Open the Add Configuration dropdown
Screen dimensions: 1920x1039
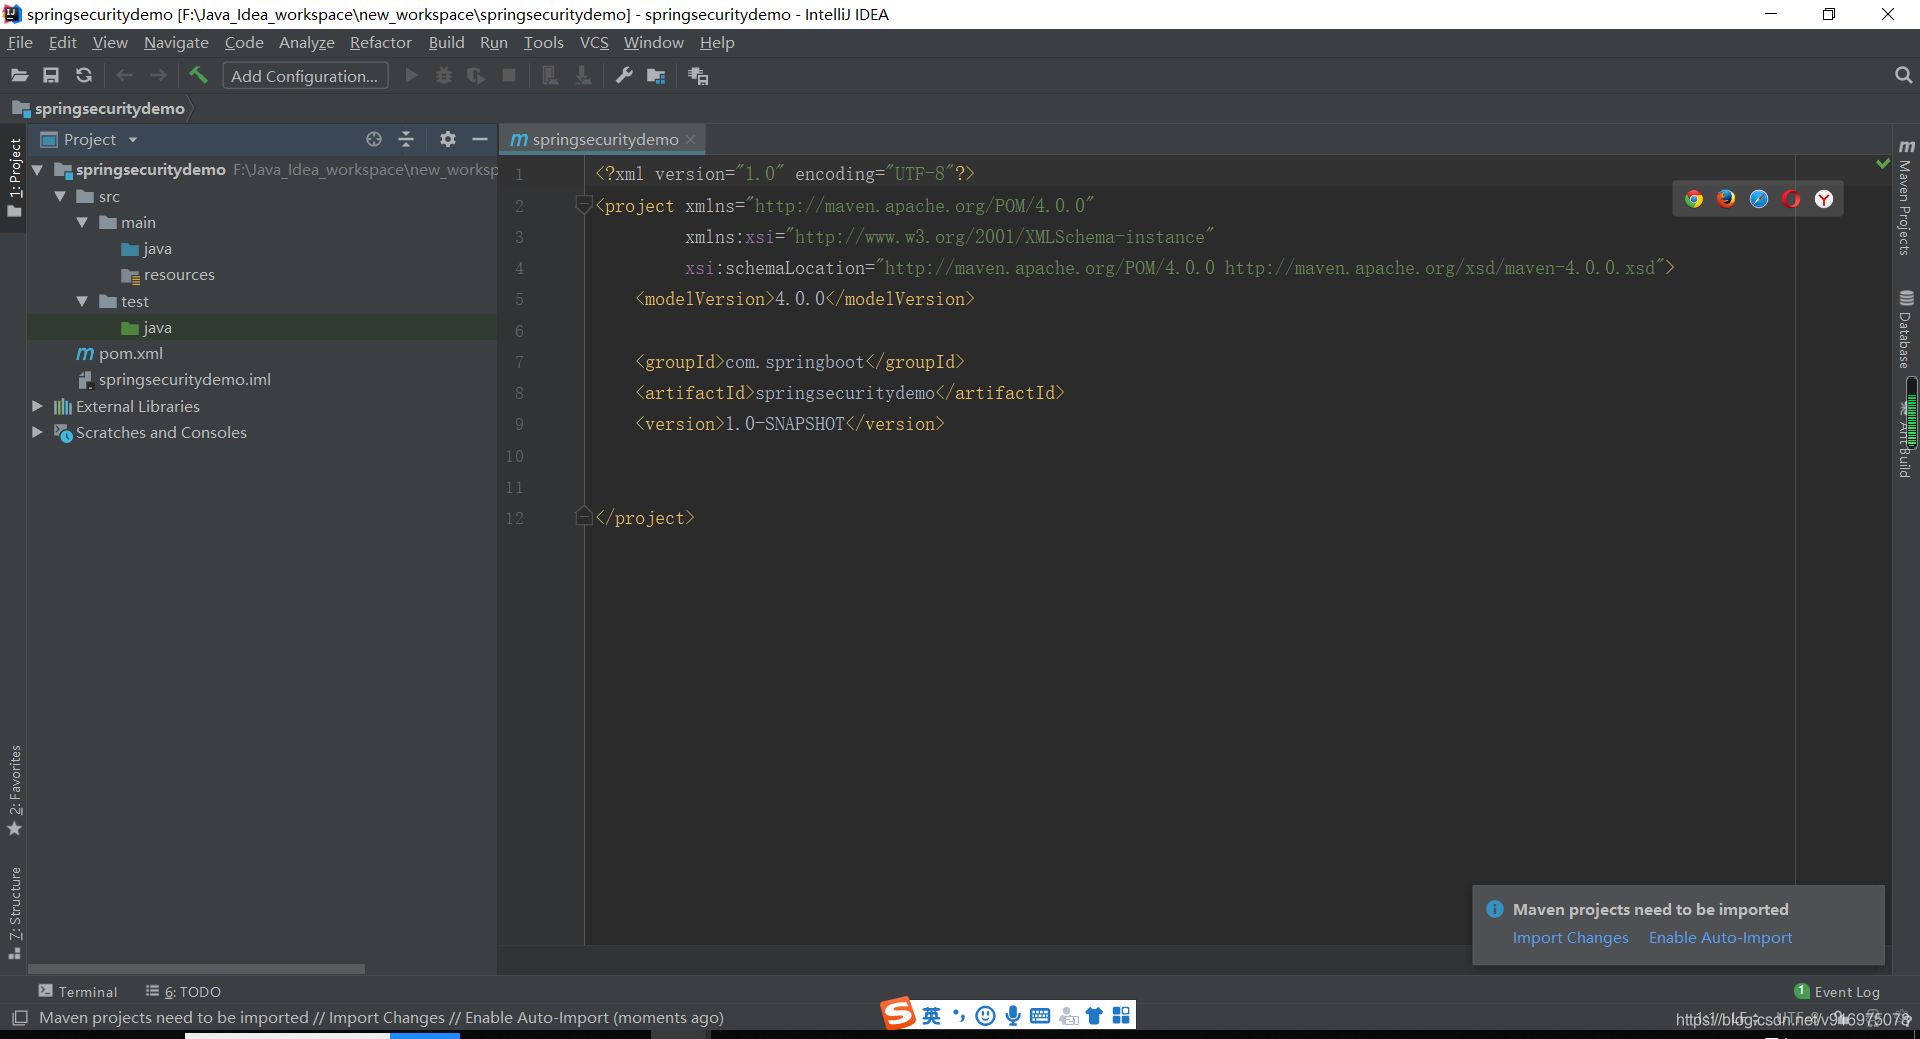(305, 76)
